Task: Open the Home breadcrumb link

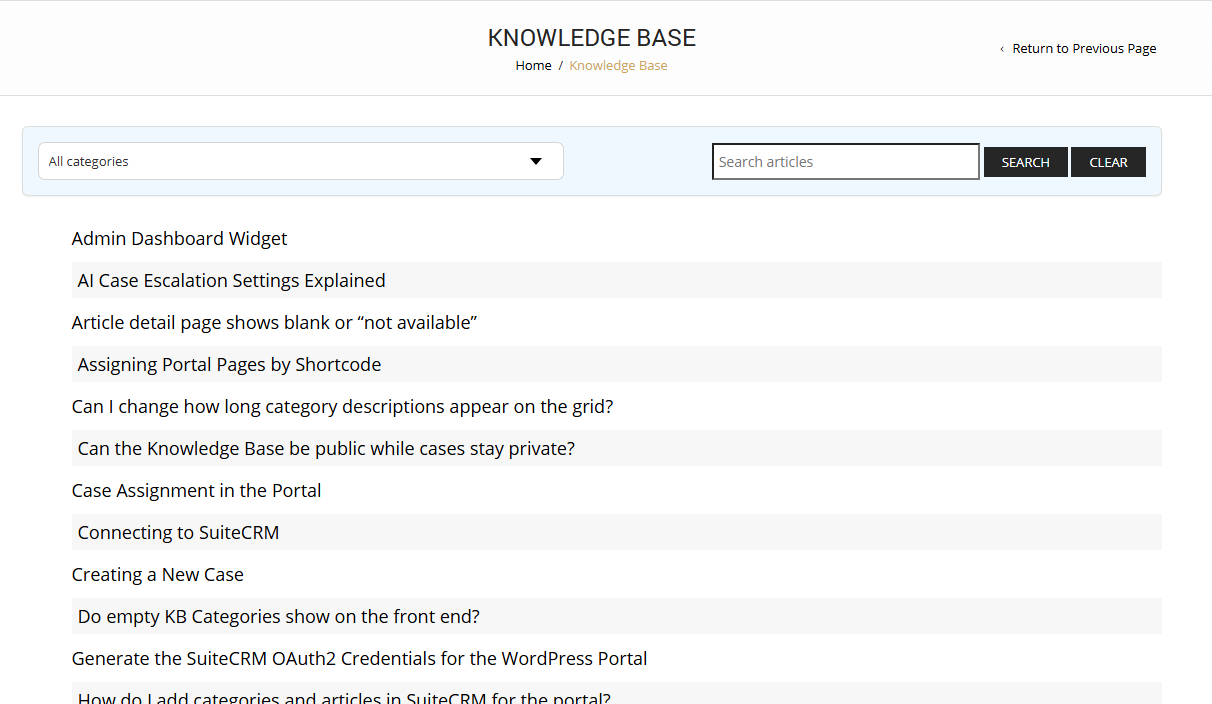Action: 533,65
